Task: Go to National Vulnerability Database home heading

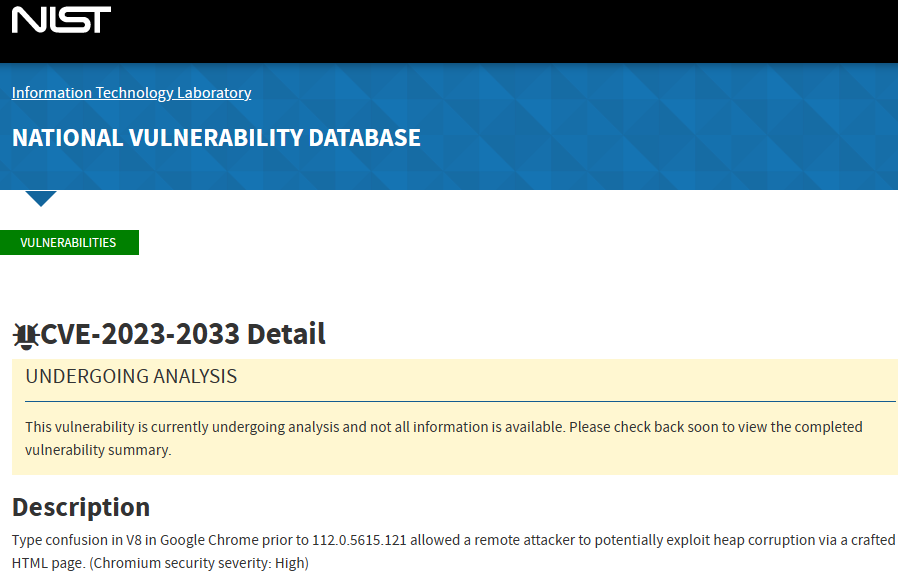Action: point(216,138)
